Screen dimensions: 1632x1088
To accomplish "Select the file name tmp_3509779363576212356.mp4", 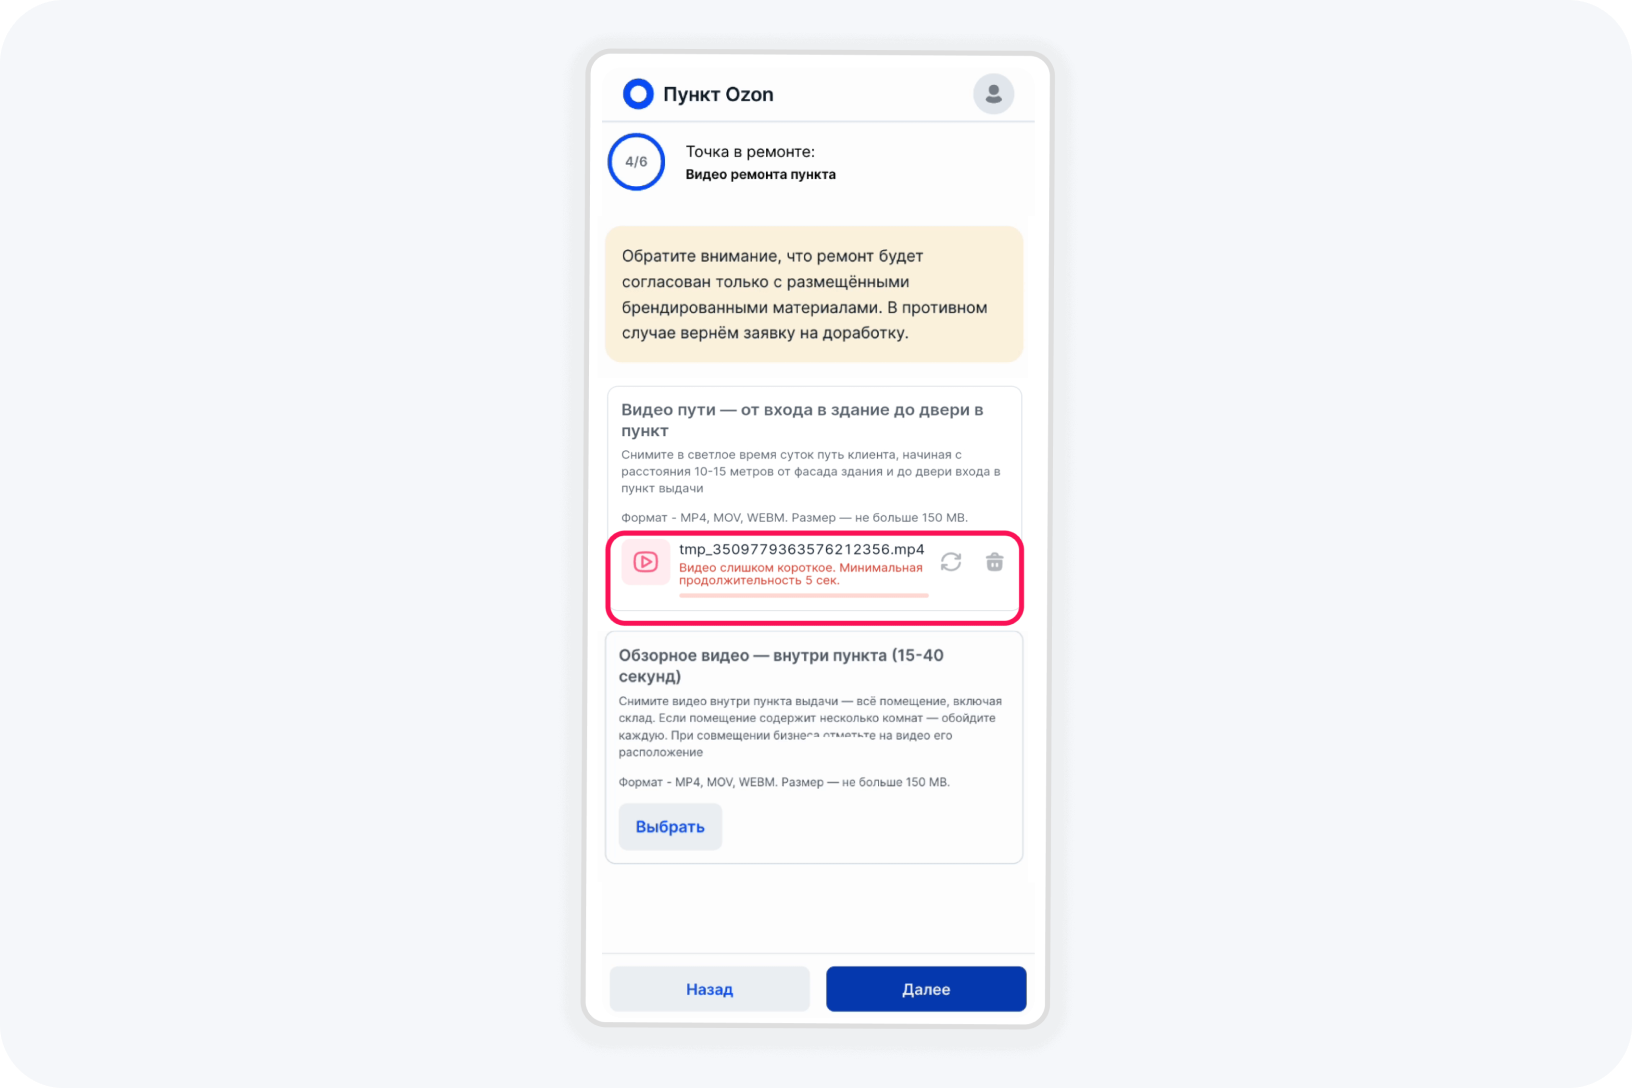I will tap(801, 549).
